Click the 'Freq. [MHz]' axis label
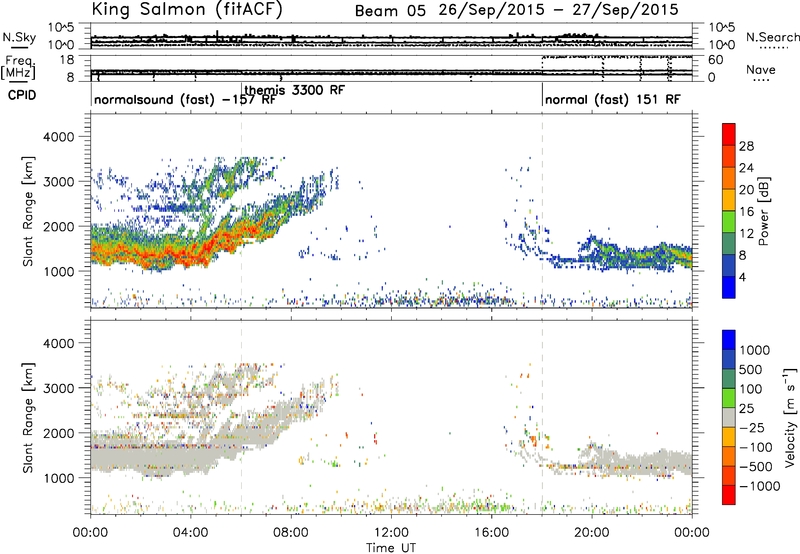Image resolution: width=800 pixels, height=554 pixels. (x=18, y=68)
